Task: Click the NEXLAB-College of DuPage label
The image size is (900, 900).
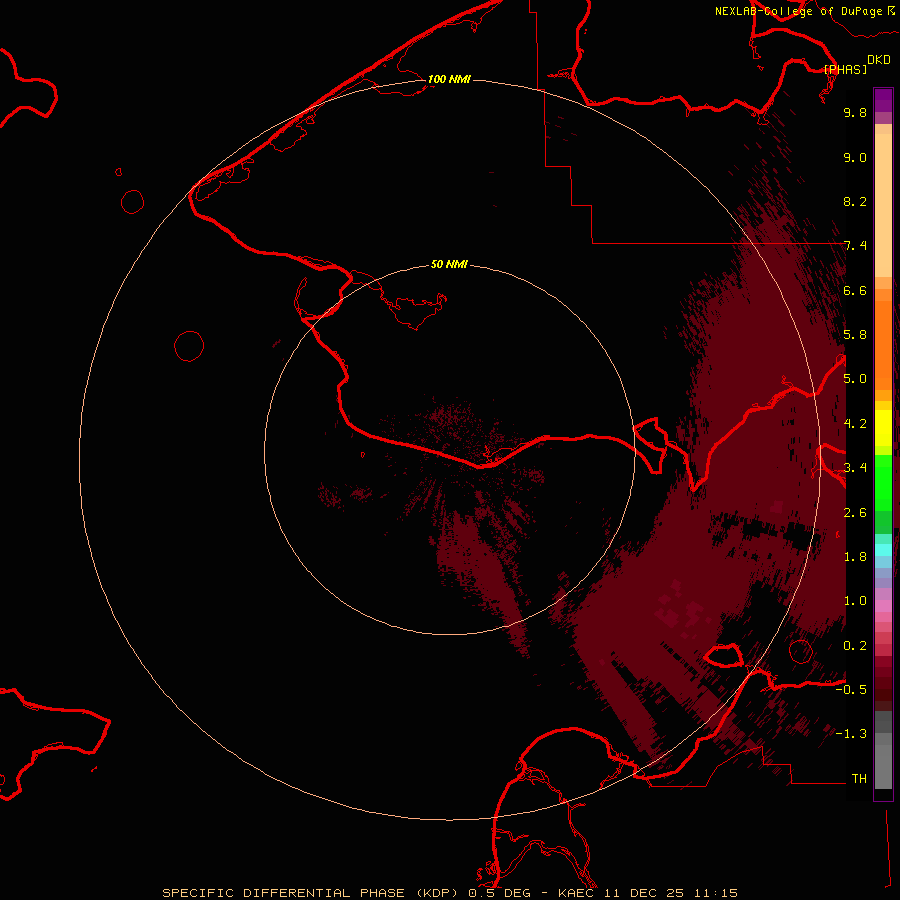Action: [798, 11]
